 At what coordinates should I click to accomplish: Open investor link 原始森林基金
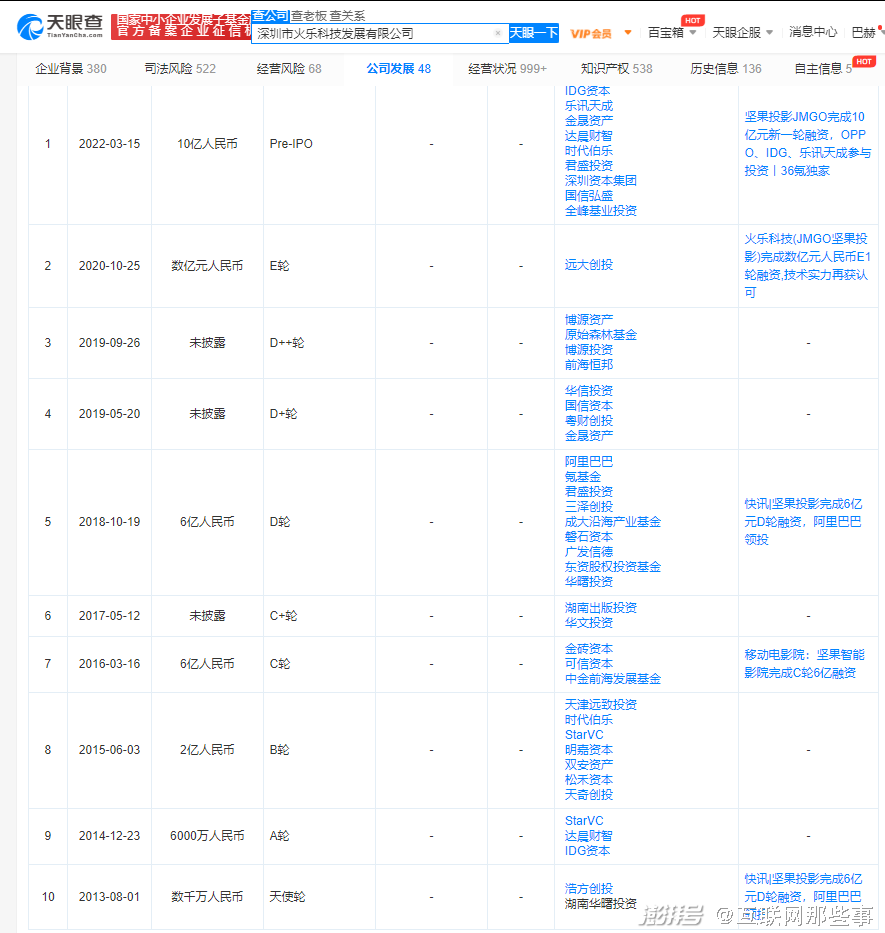pyautogui.click(x=601, y=335)
